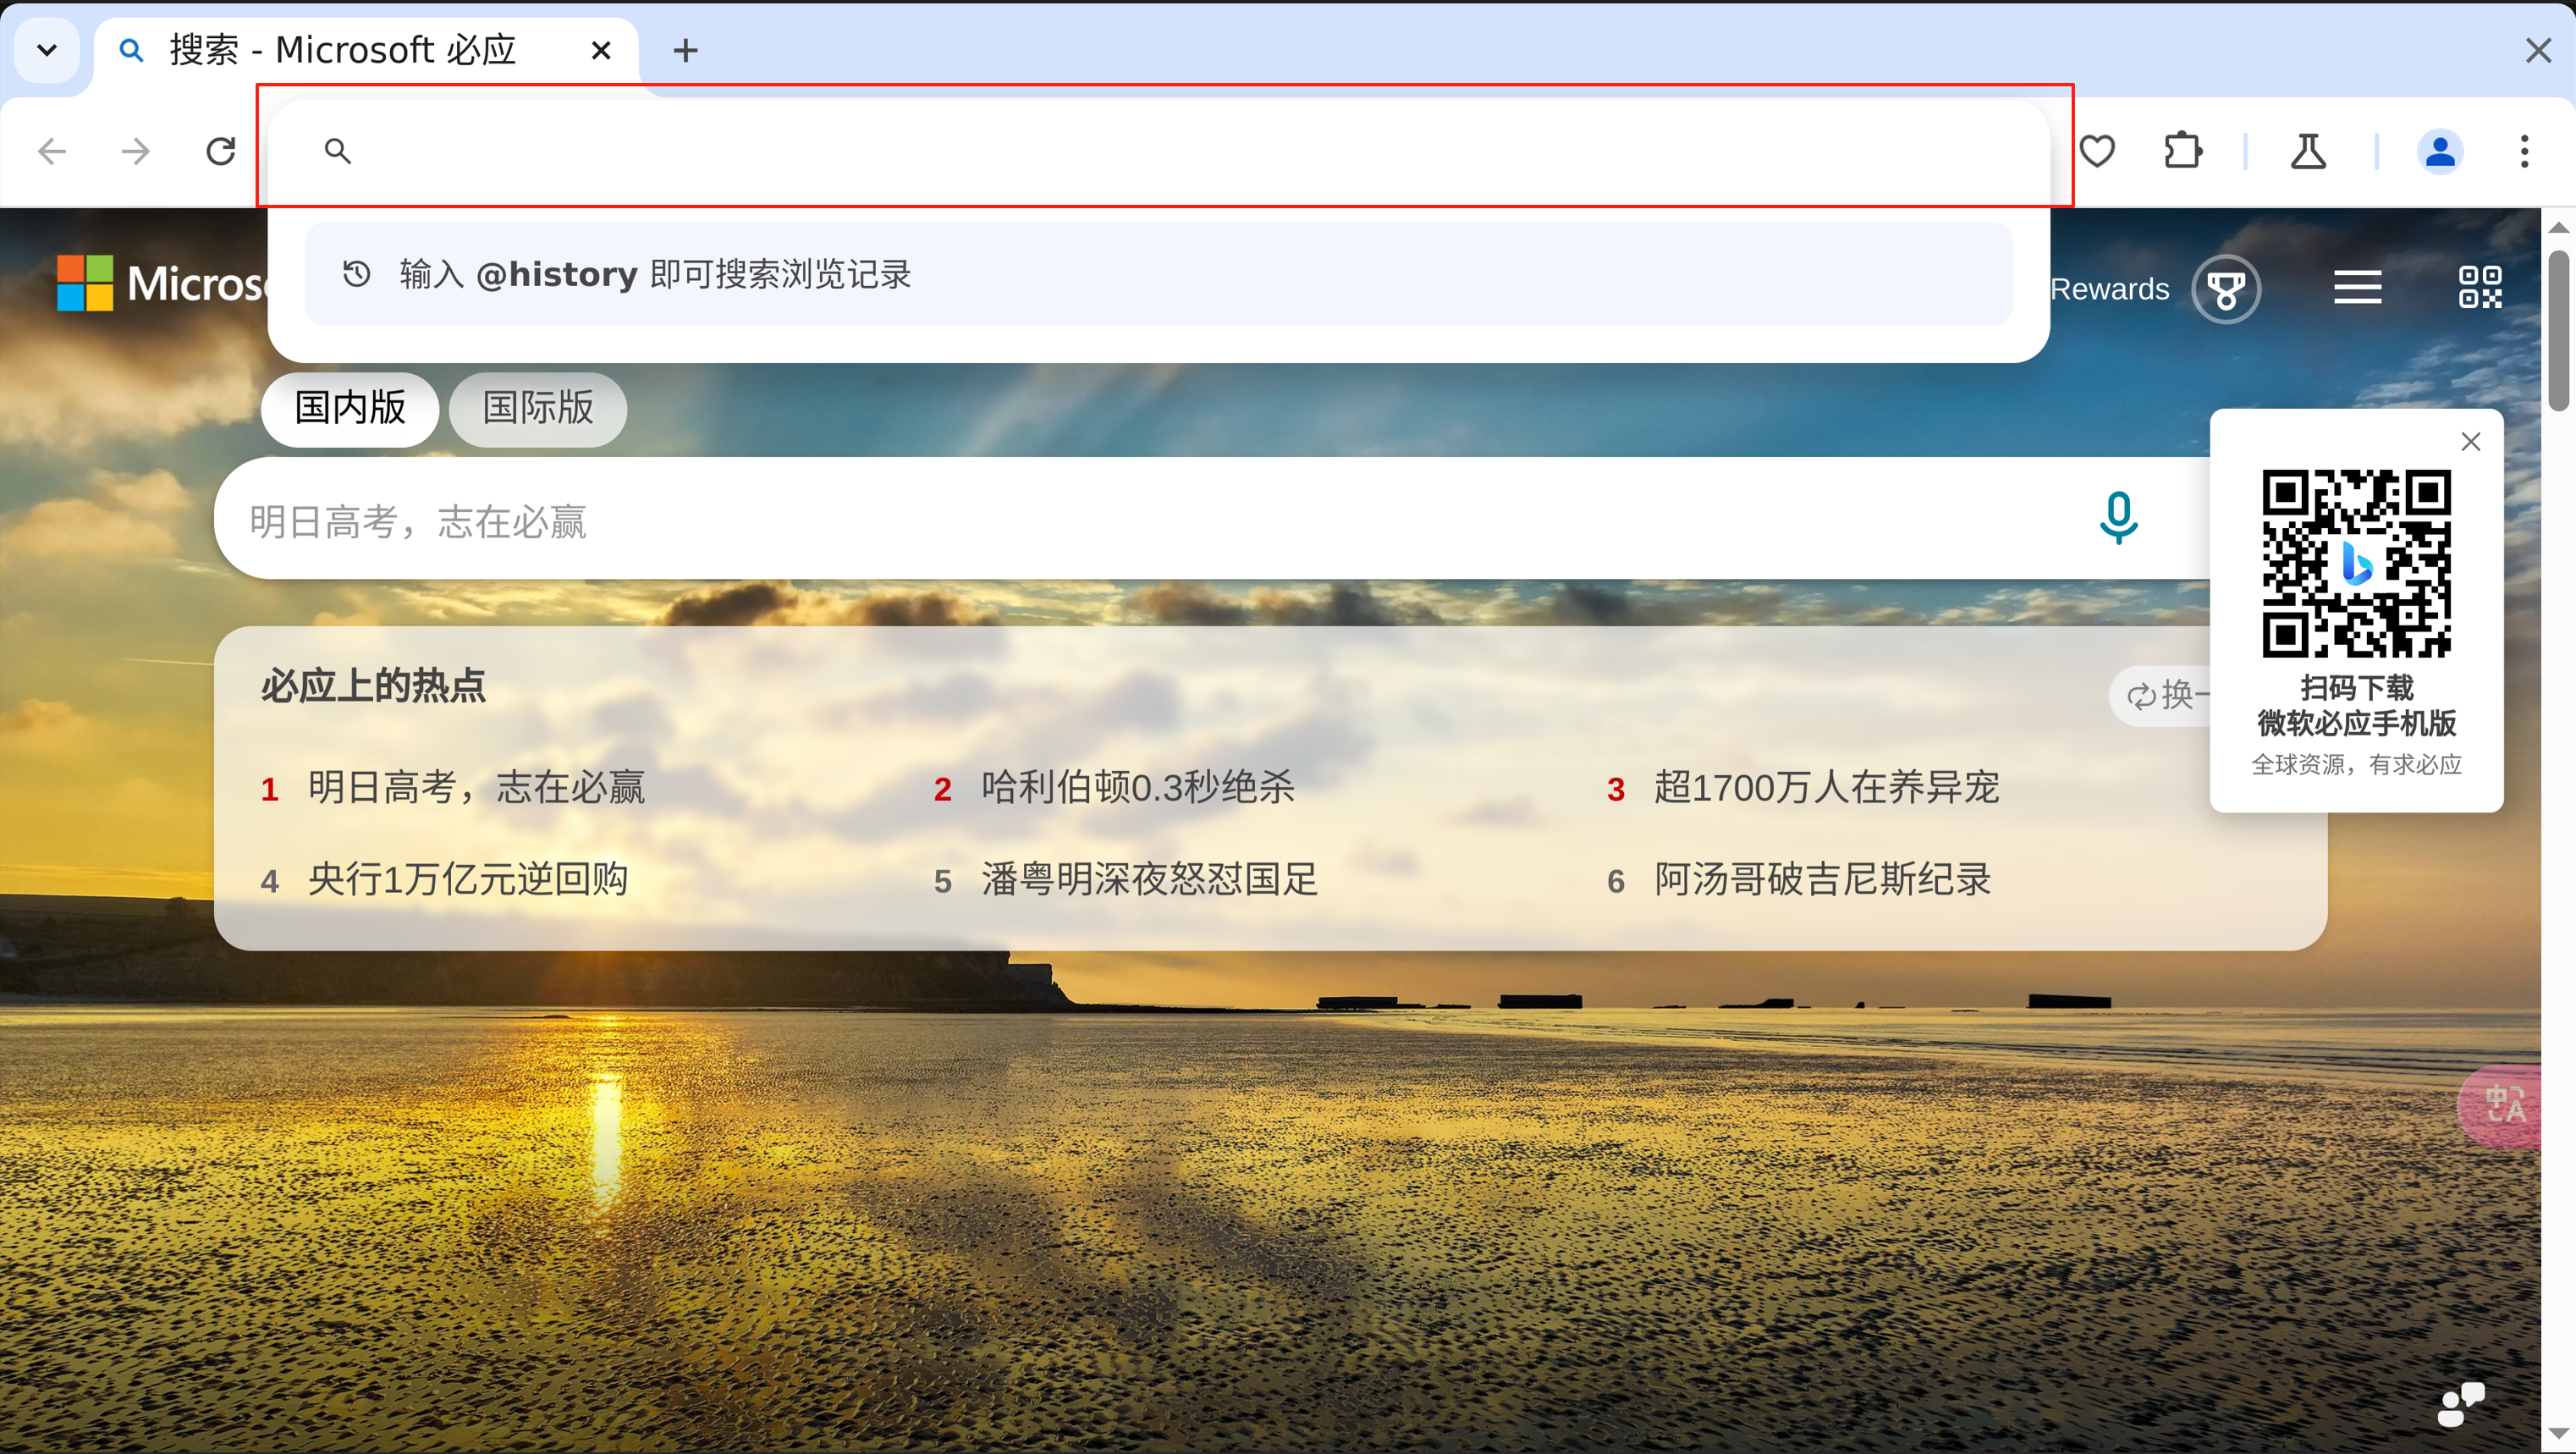The width and height of the screenshot is (2576, 1454).
Task: Open hot topic 超1700万人在养异宠
Action: click(1826, 788)
